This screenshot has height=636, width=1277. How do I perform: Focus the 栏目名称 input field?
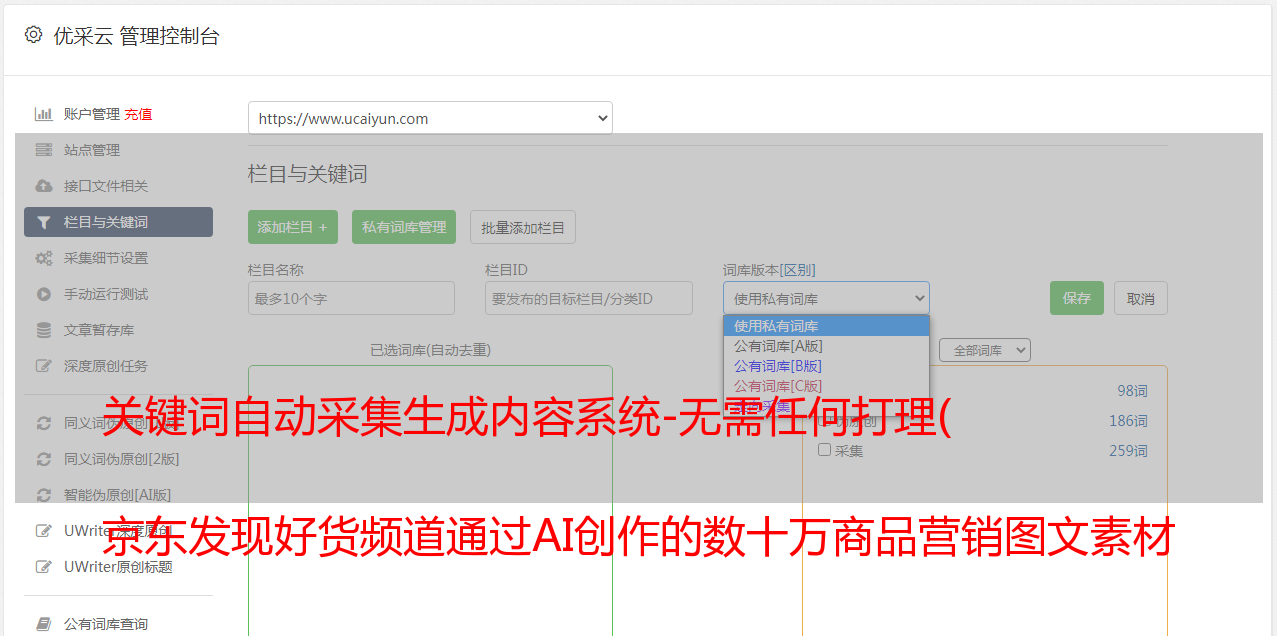click(x=351, y=298)
